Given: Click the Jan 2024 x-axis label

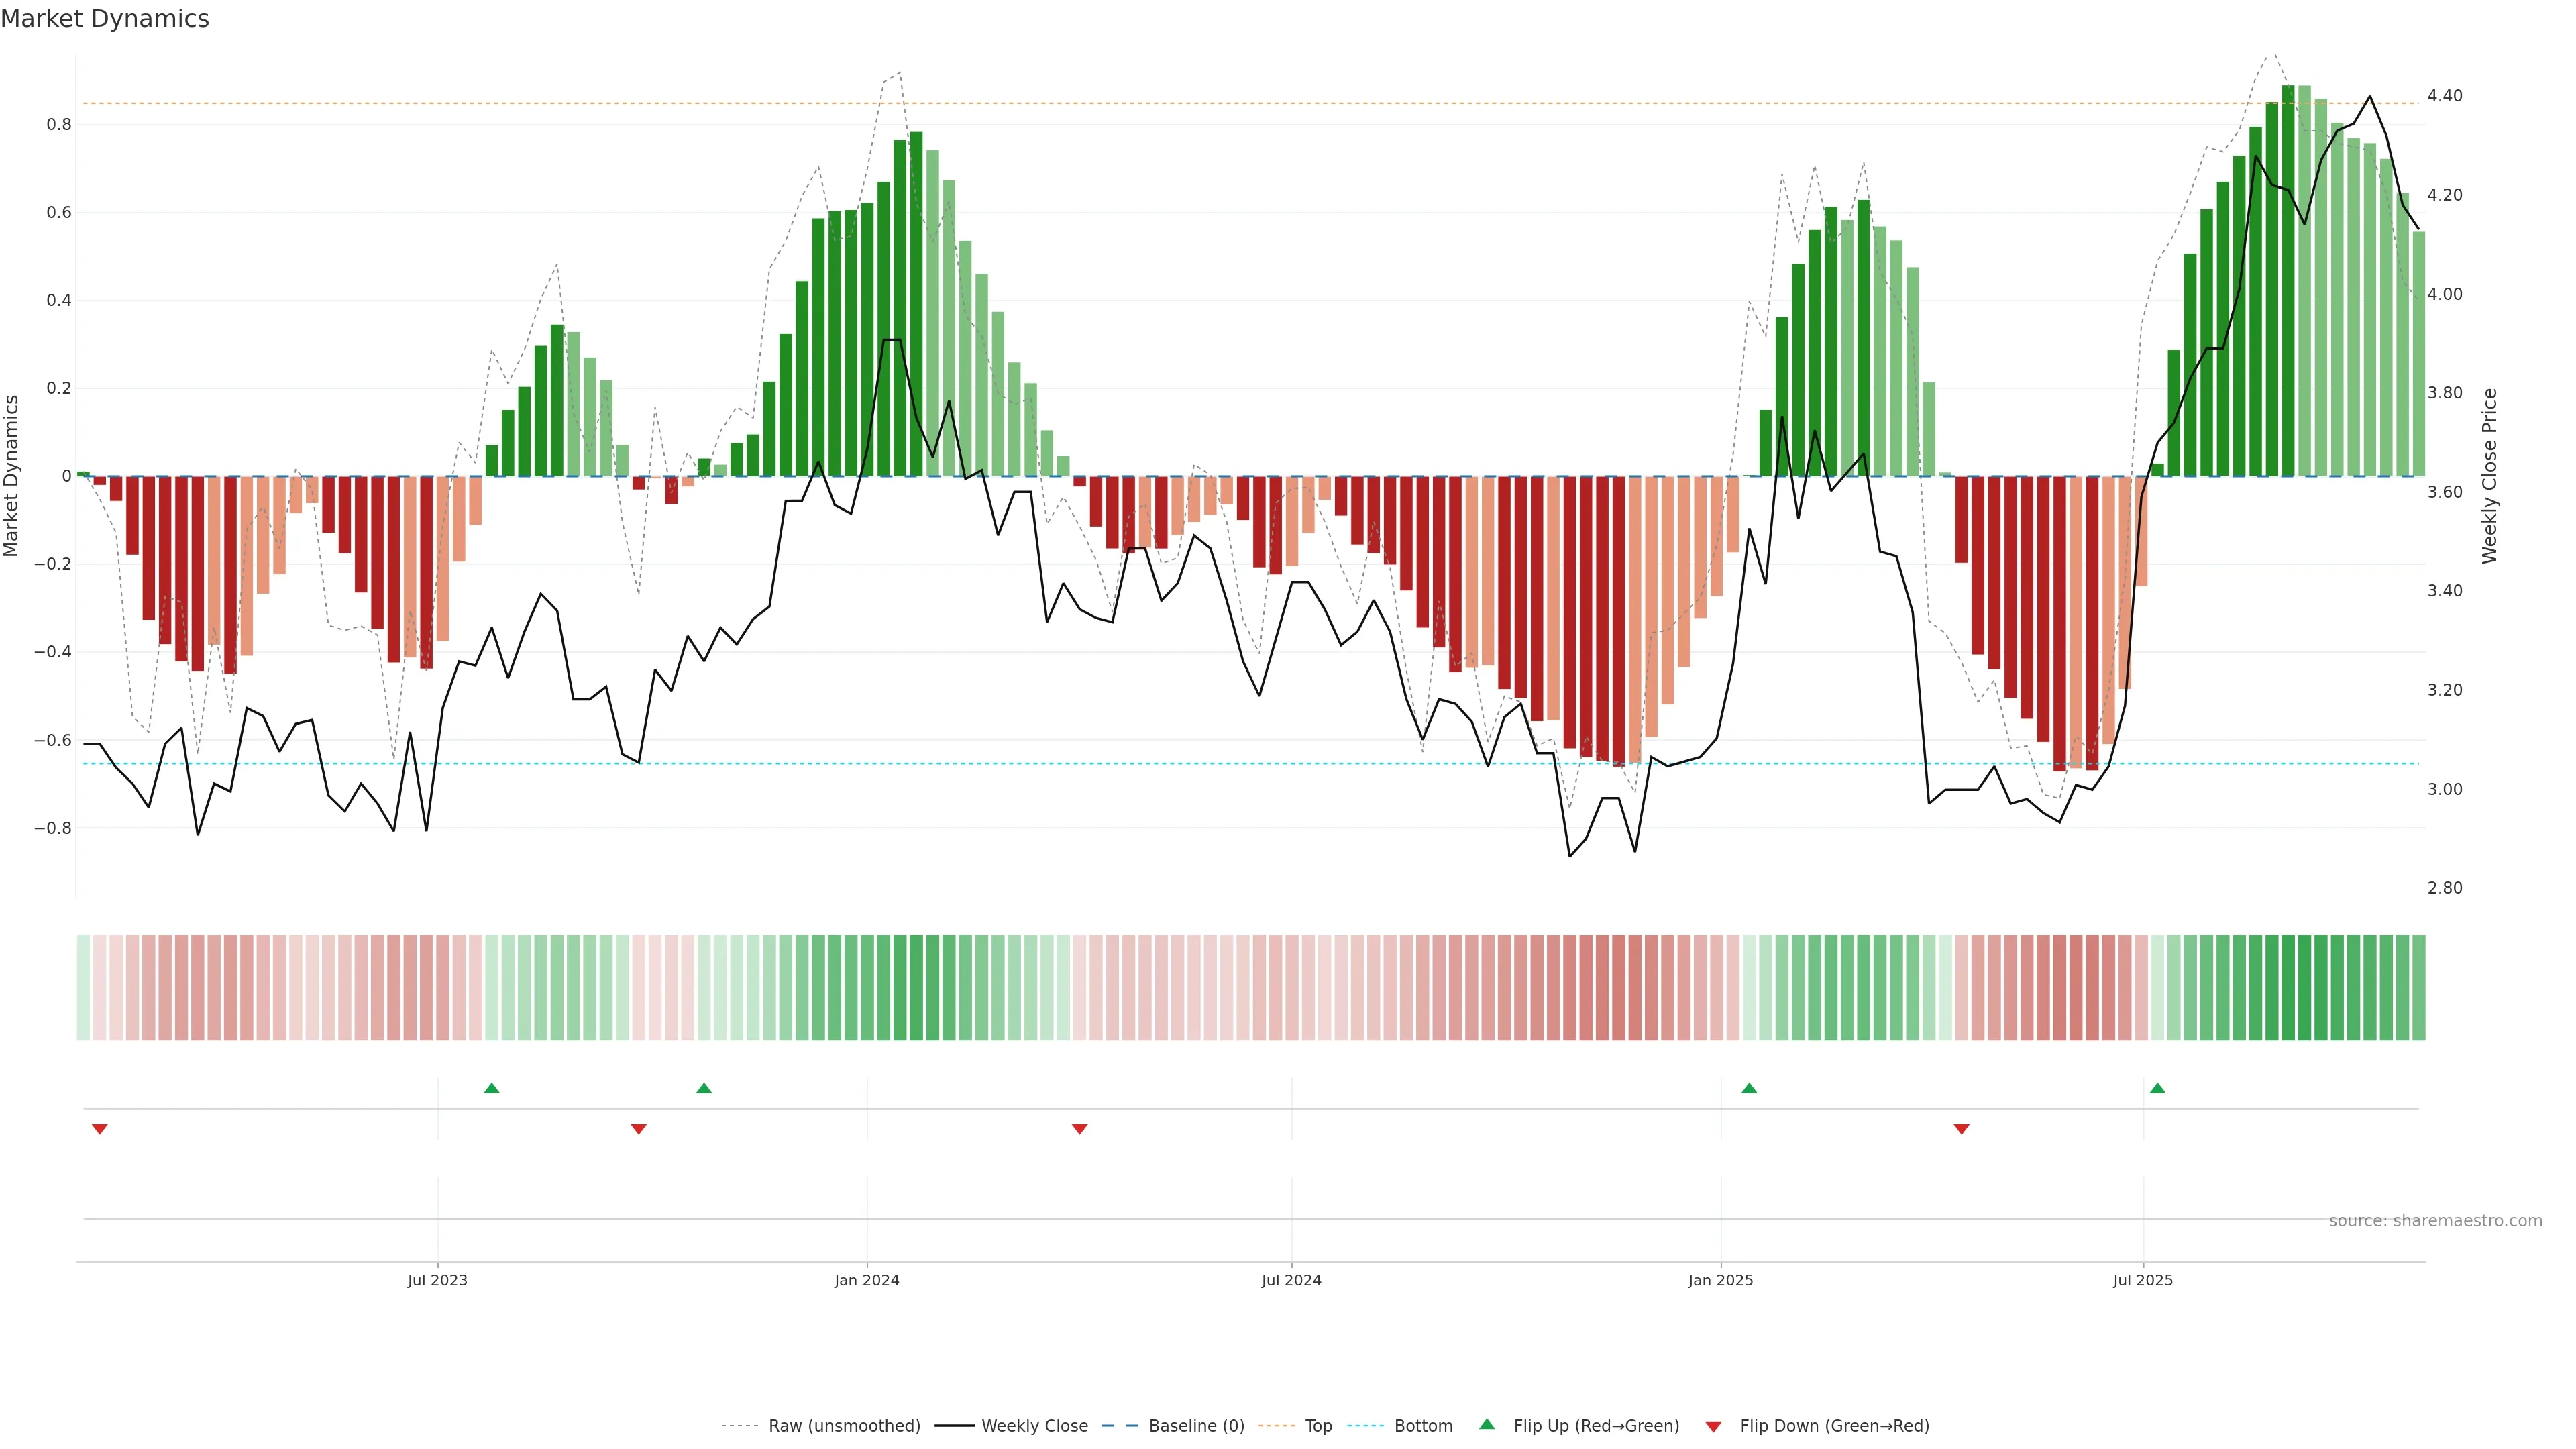Looking at the screenshot, I should (x=866, y=1280).
